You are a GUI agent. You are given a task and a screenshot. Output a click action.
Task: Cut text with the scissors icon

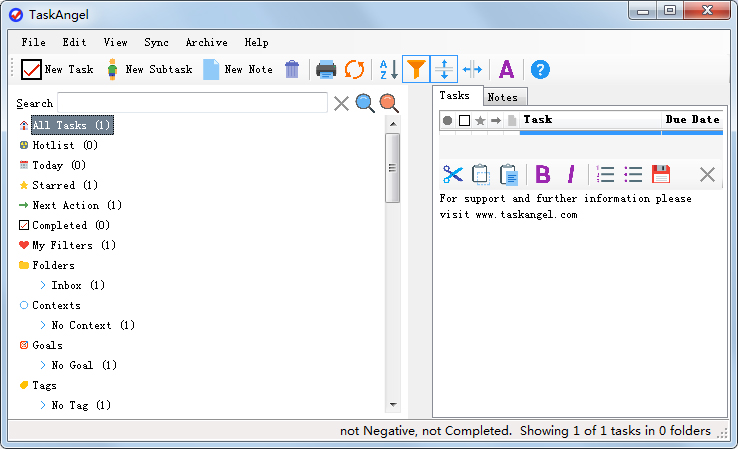point(453,174)
